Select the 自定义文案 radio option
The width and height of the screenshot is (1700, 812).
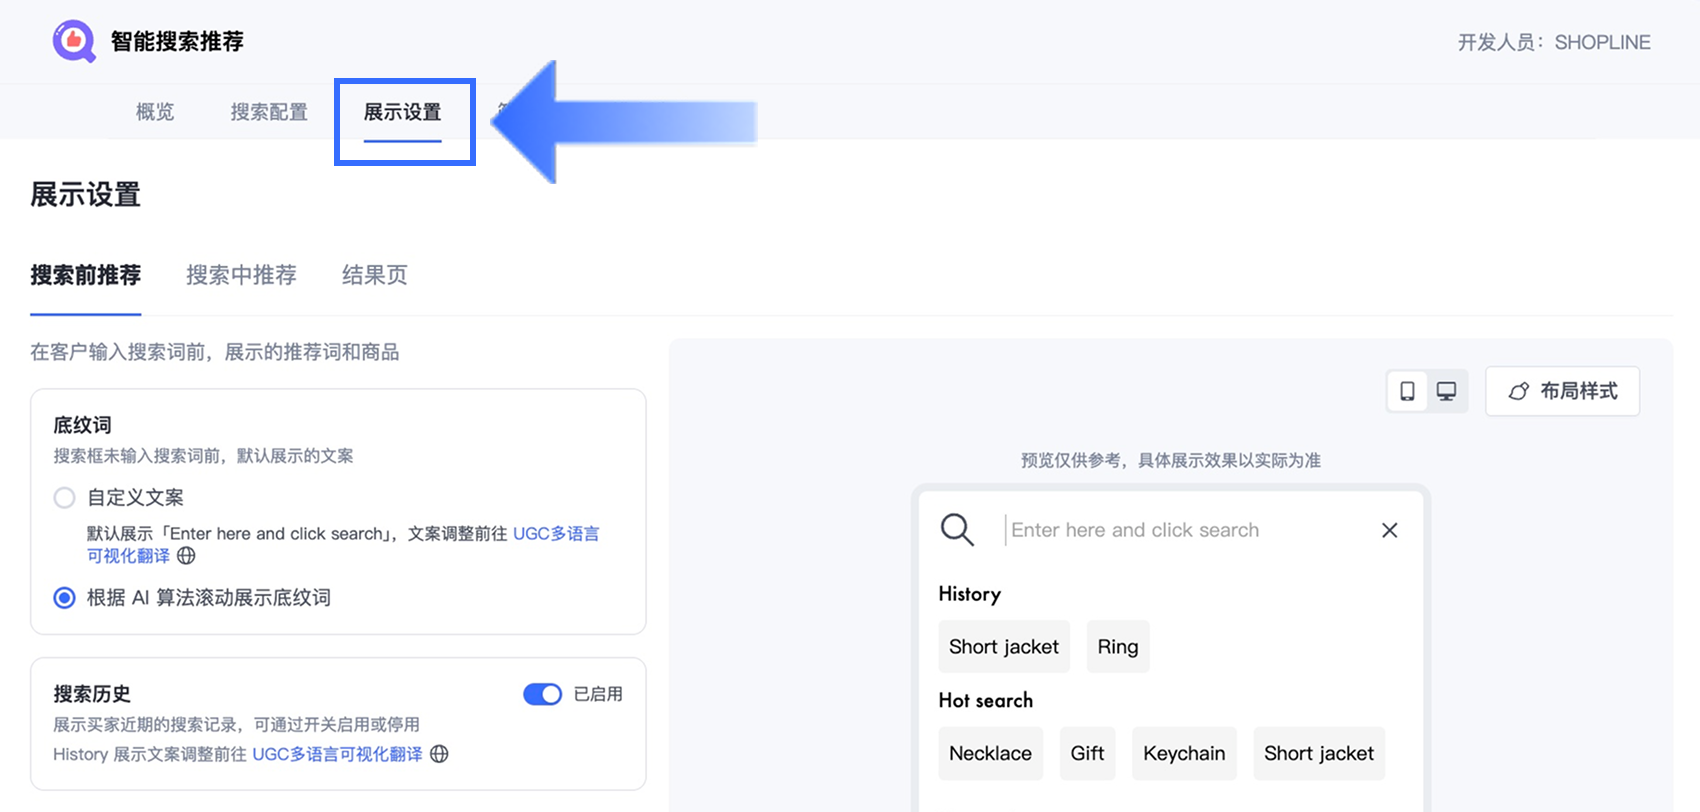[x=64, y=498]
